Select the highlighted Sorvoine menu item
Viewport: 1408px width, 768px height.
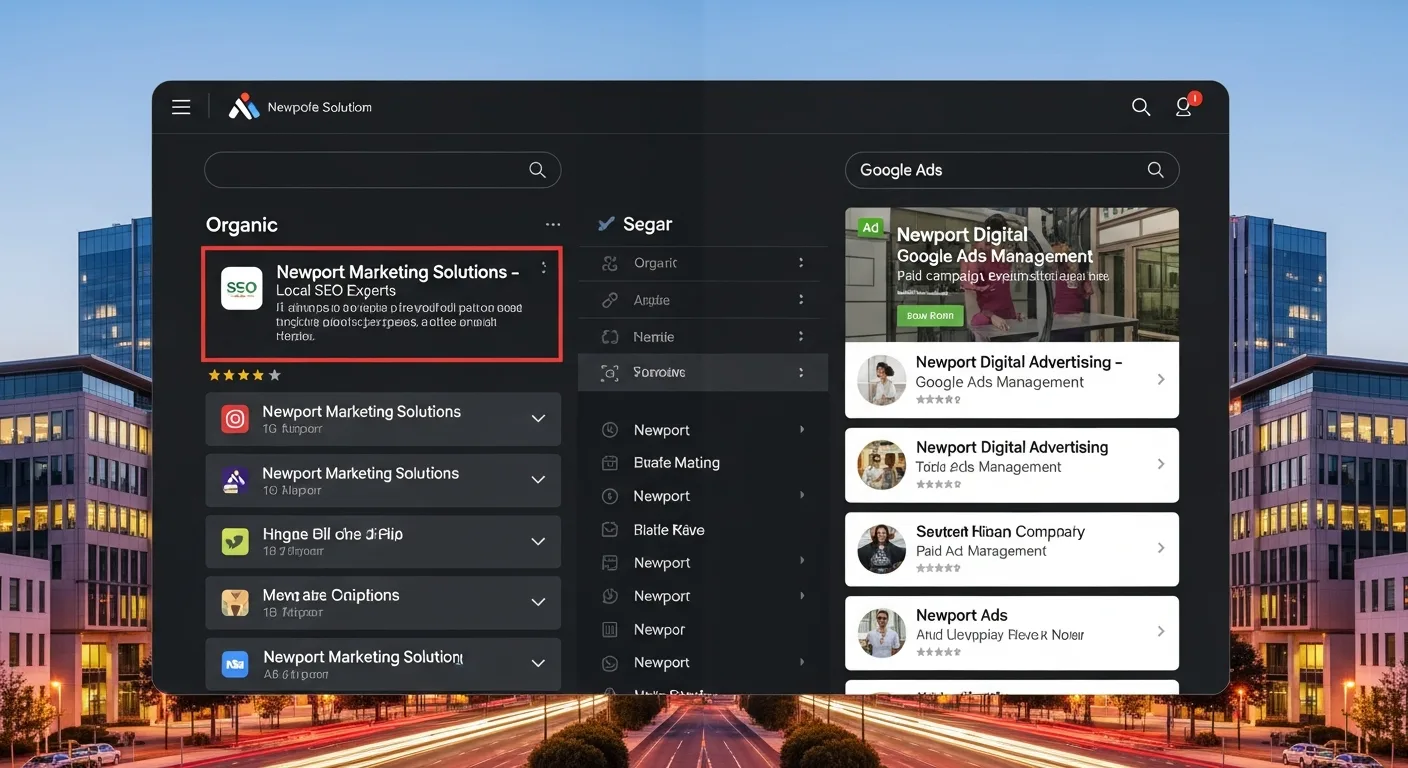[x=659, y=372]
